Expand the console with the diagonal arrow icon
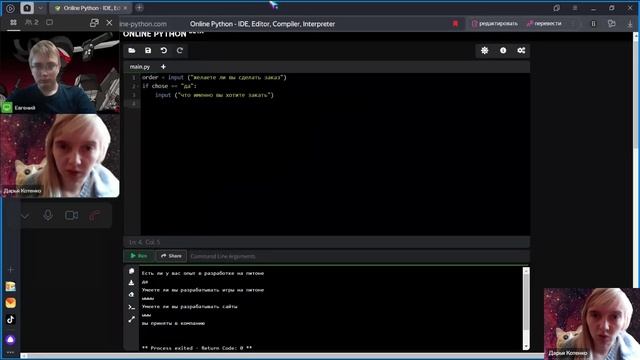 click(131, 320)
